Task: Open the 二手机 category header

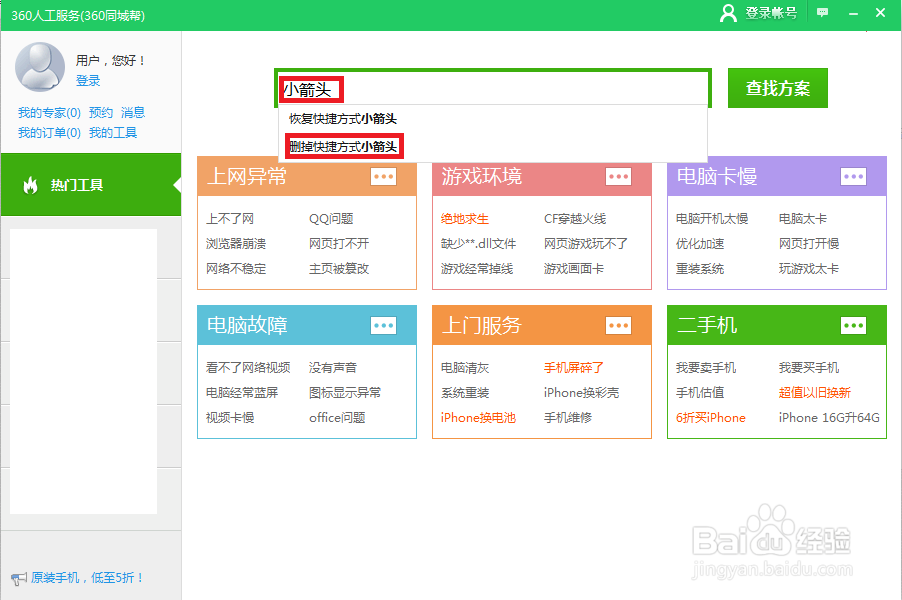Action: click(x=707, y=325)
